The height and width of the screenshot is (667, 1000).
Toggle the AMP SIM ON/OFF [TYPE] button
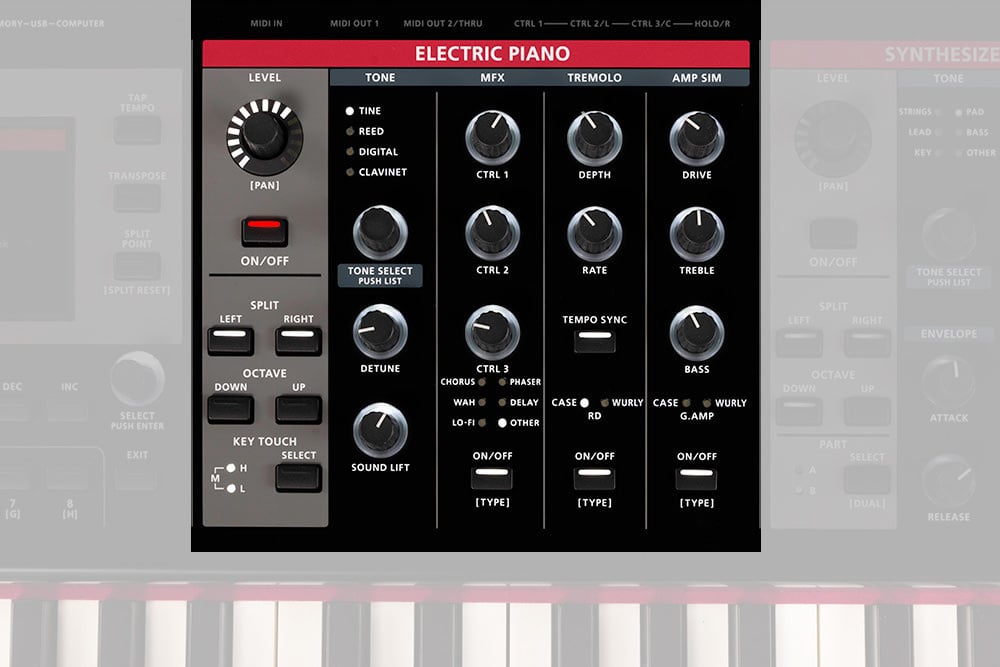696,478
